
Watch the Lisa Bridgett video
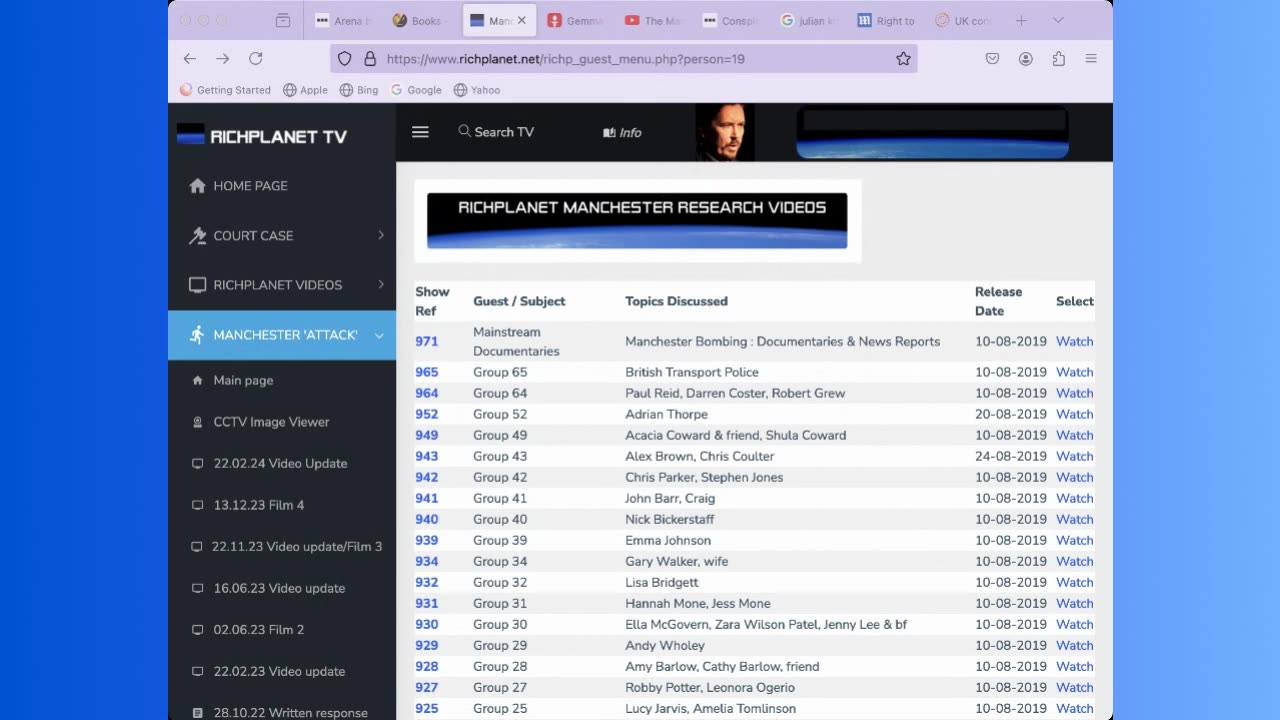1074,582
